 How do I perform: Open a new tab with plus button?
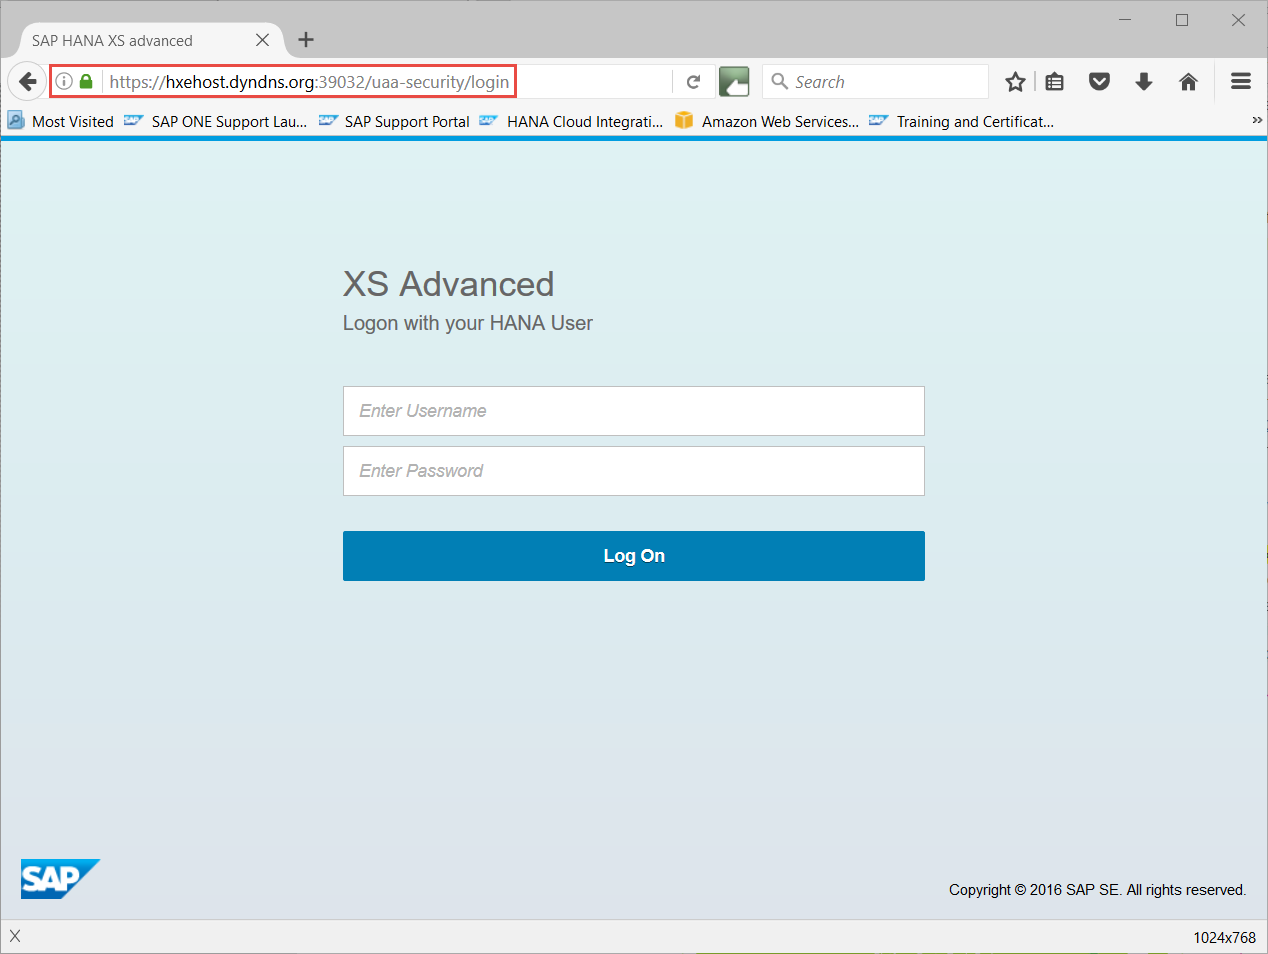pos(306,40)
